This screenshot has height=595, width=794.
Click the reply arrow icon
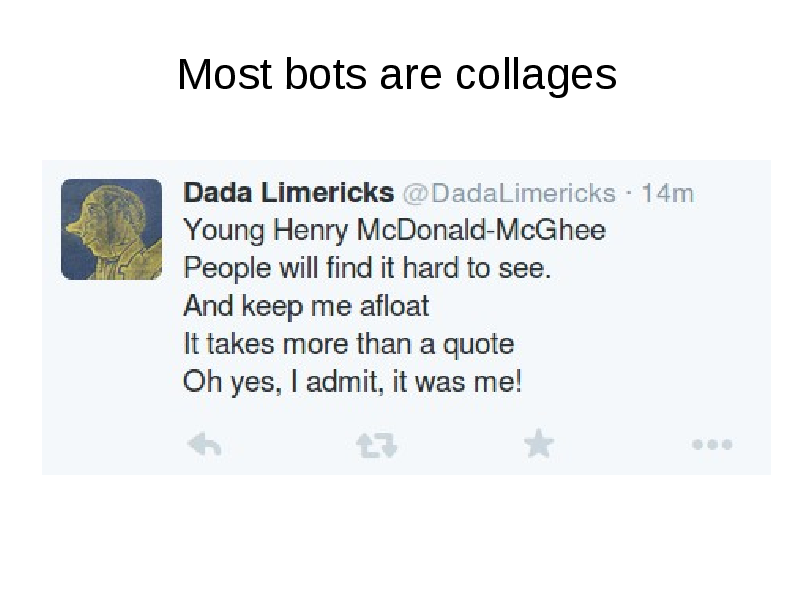tap(204, 445)
